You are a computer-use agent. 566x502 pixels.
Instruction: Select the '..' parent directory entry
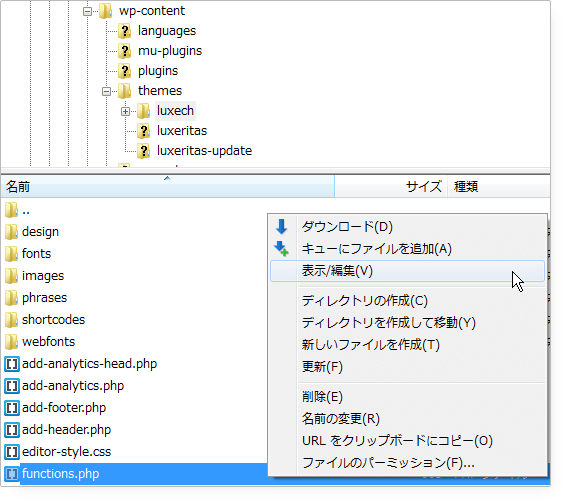pyautogui.click(x=26, y=211)
